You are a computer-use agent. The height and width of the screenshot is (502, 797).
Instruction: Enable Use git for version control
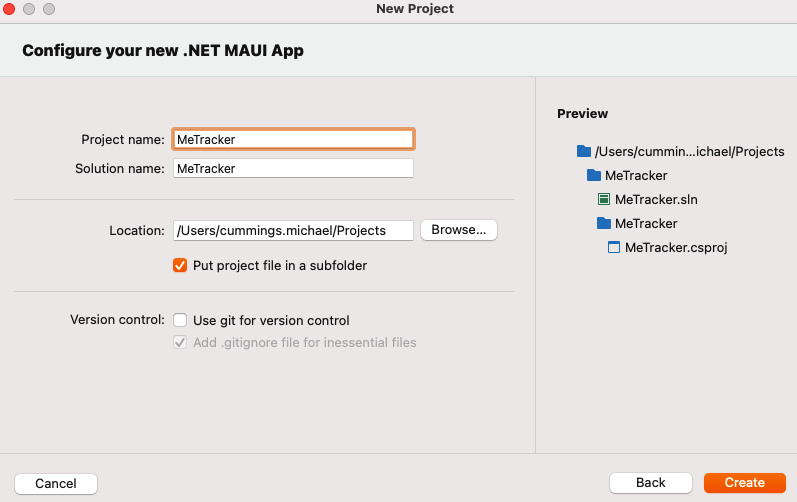point(180,320)
